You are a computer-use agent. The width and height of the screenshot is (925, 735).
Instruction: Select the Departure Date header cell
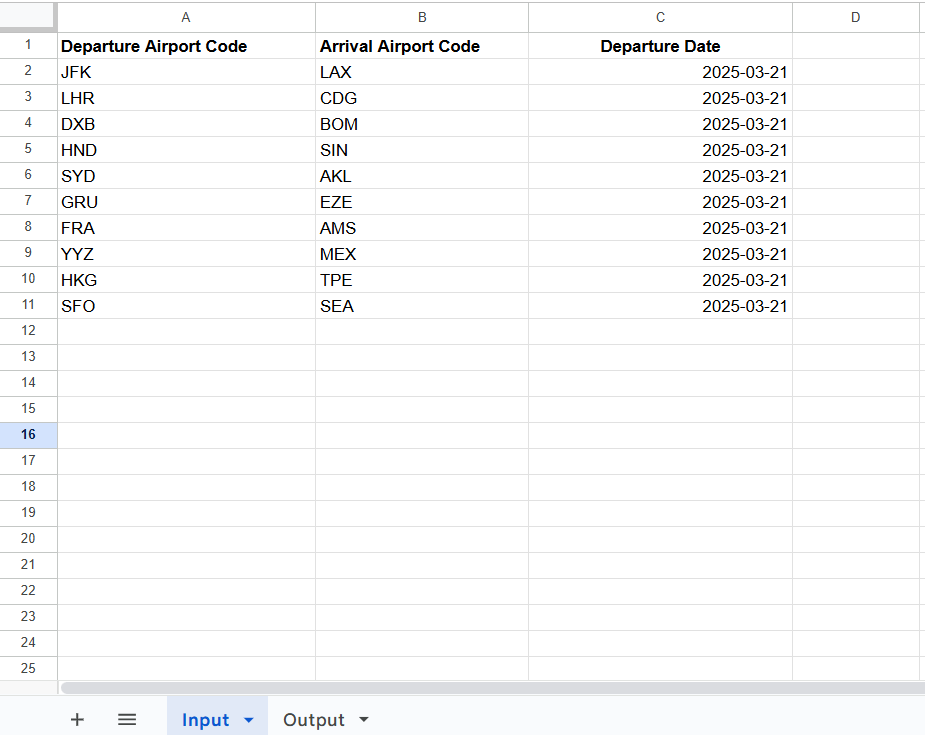pos(660,46)
